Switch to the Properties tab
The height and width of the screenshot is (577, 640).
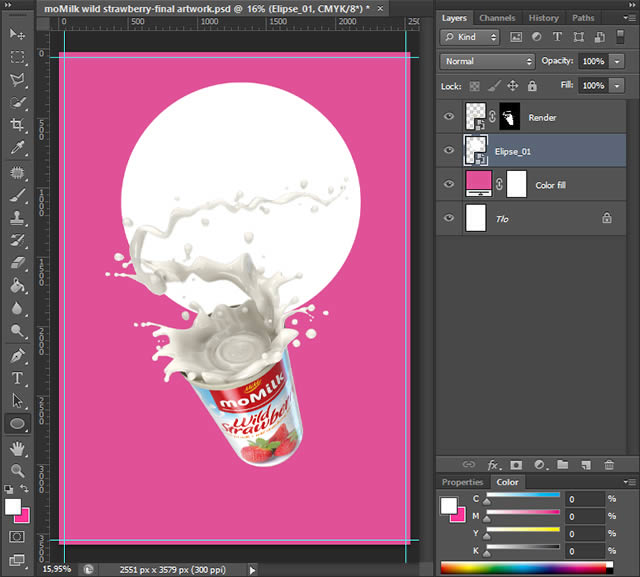click(462, 482)
